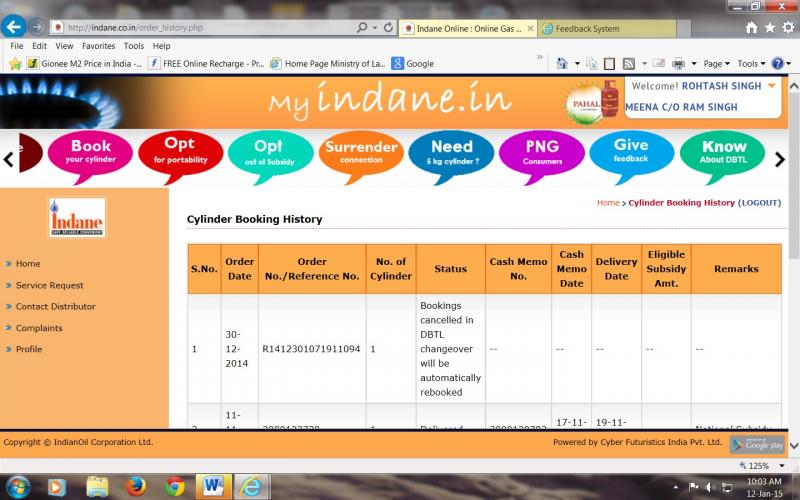800x500 pixels.
Task: Launch Chrome from the taskbar
Action: (174, 487)
